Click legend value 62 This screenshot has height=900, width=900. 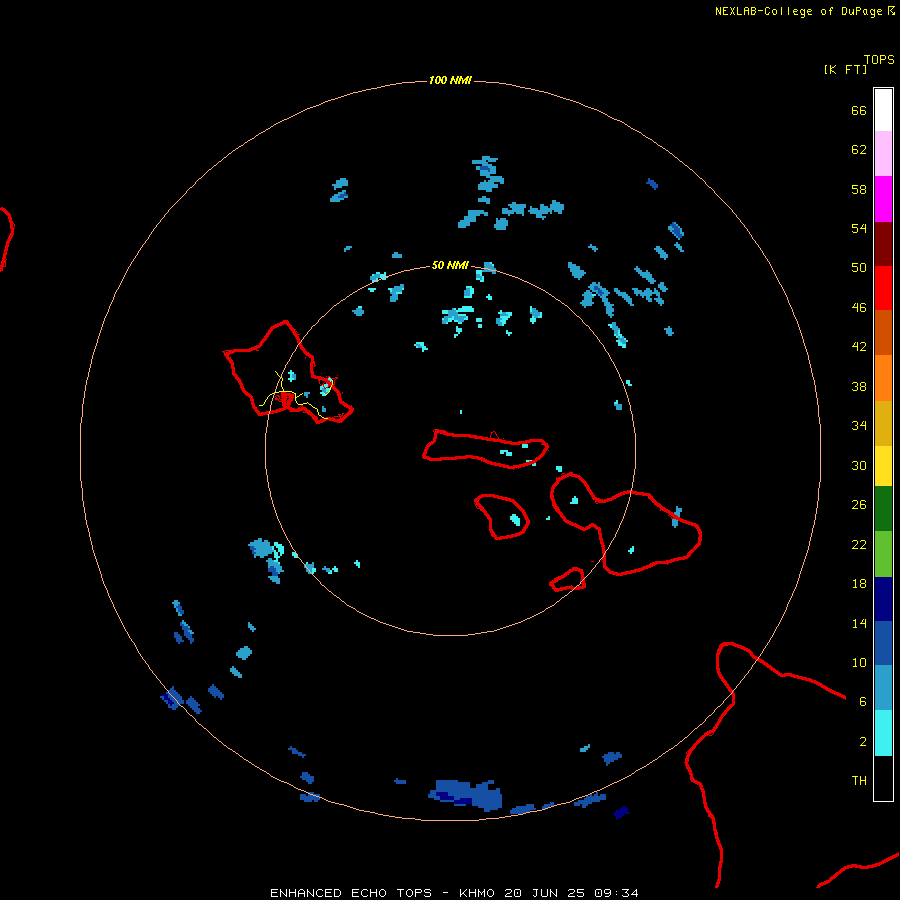859,150
